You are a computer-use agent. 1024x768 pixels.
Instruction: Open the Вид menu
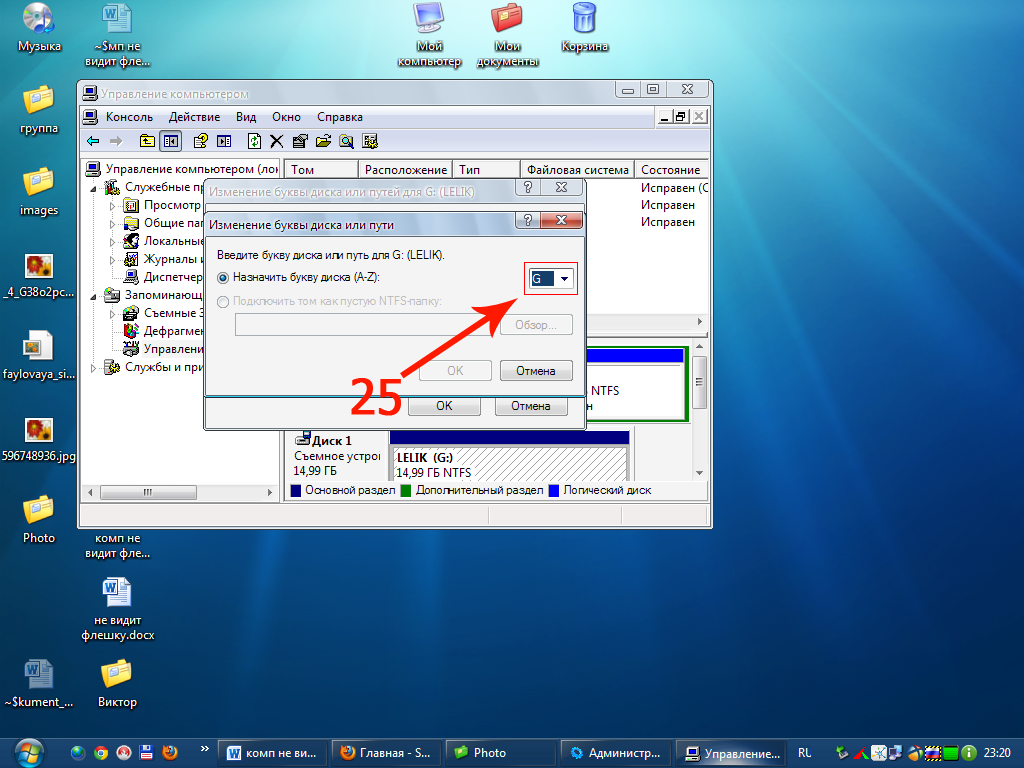246,117
